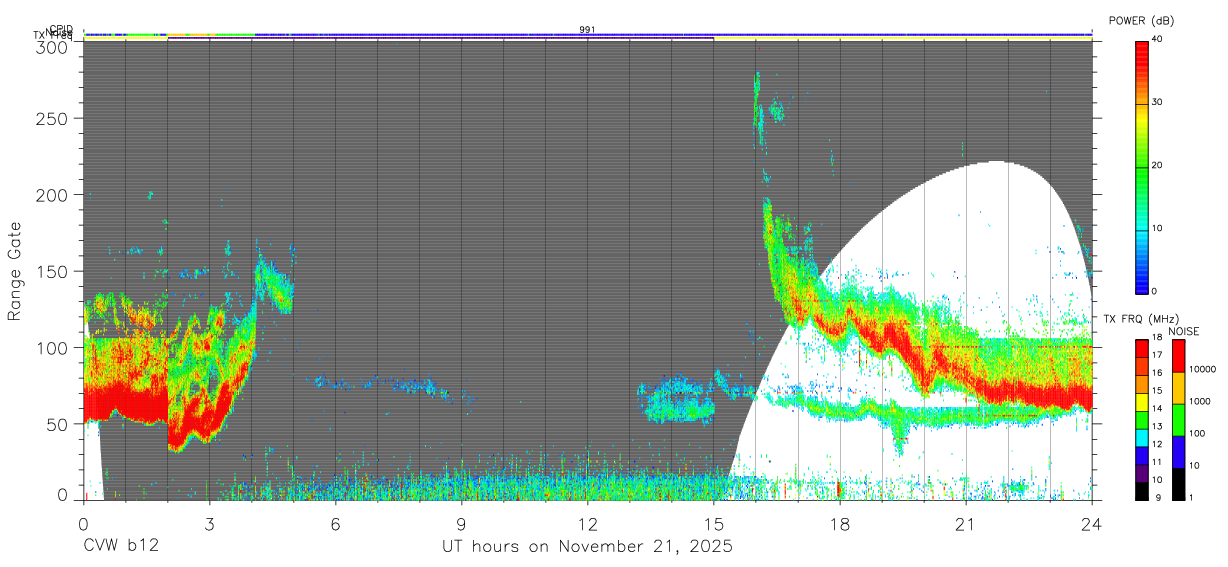Click the NOISE legend title
This screenshot has width=1228, height=567.
click(1185, 331)
